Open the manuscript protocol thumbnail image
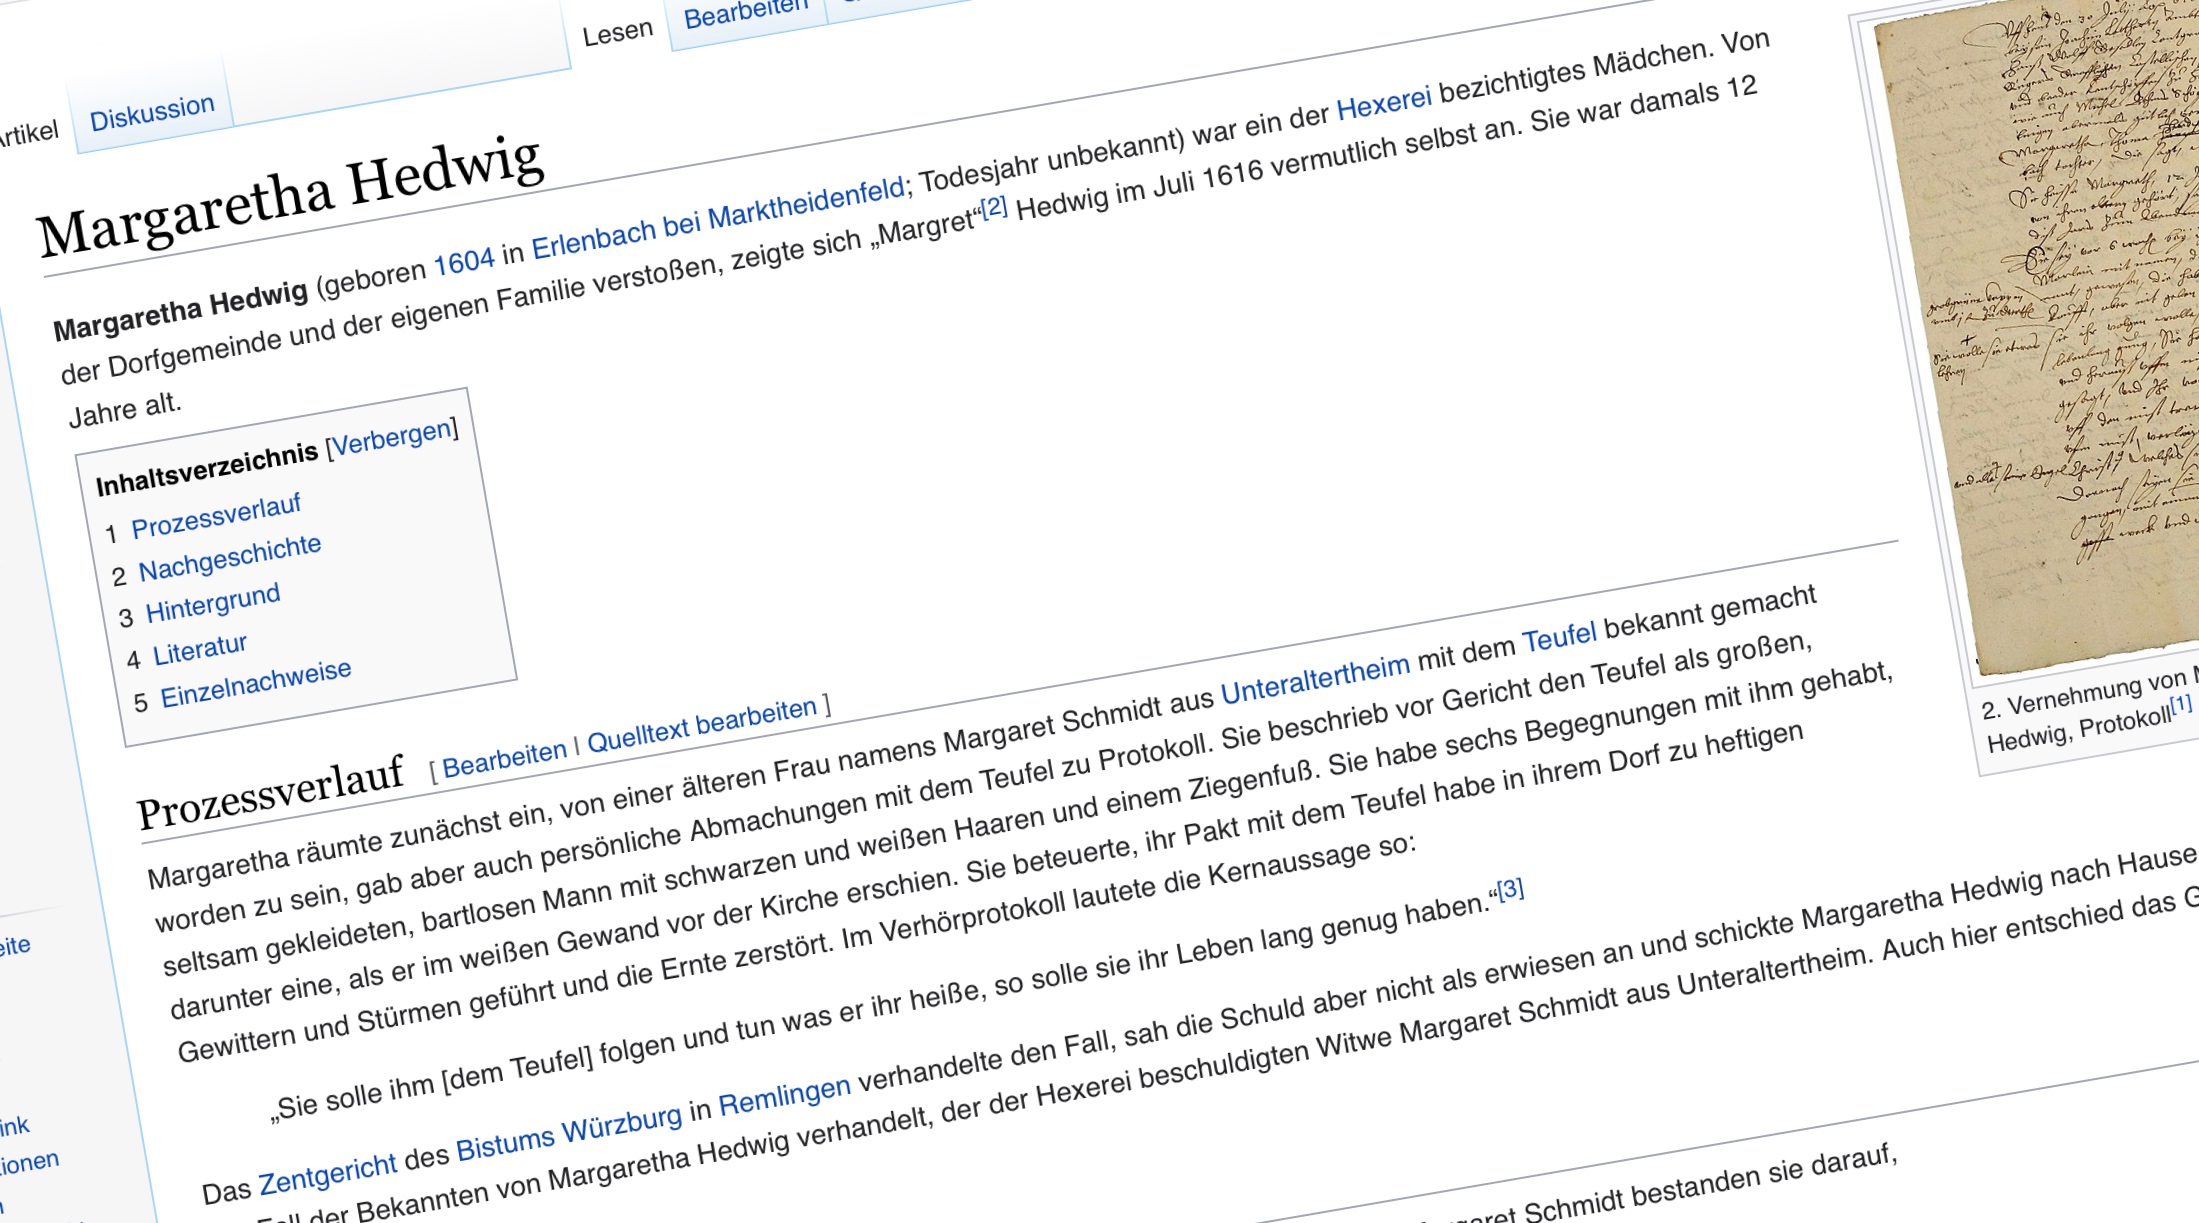The width and height of the screenshot is (2199, 1223). (x=2050, y=330)
